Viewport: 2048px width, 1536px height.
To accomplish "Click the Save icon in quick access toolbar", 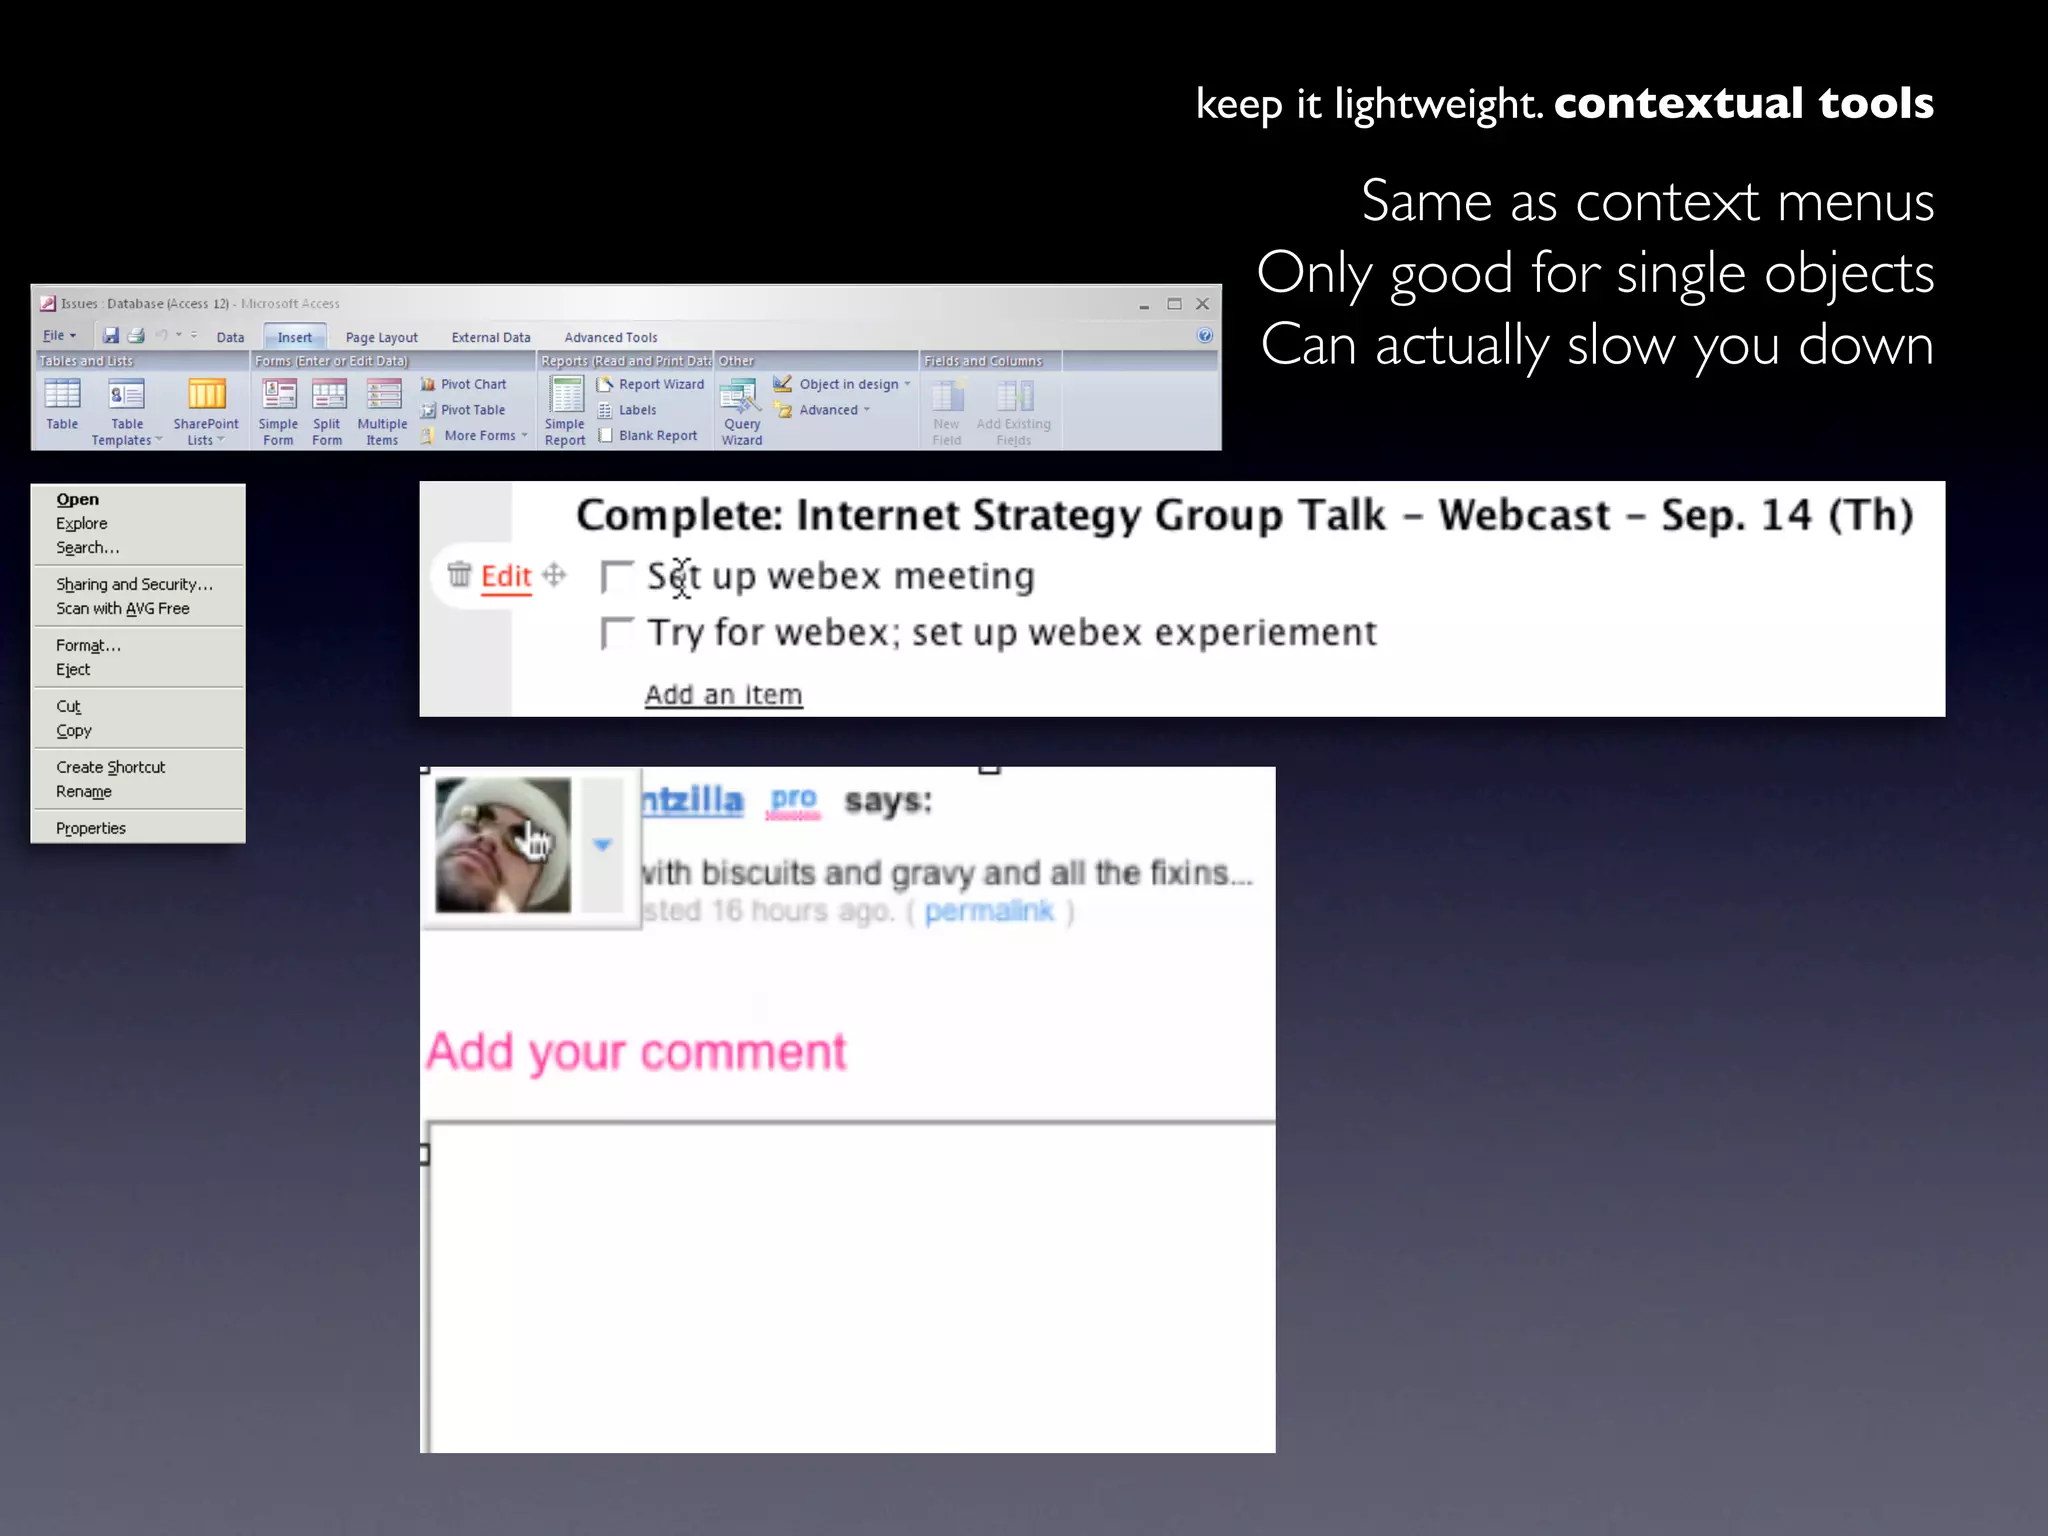I will 111,335.
